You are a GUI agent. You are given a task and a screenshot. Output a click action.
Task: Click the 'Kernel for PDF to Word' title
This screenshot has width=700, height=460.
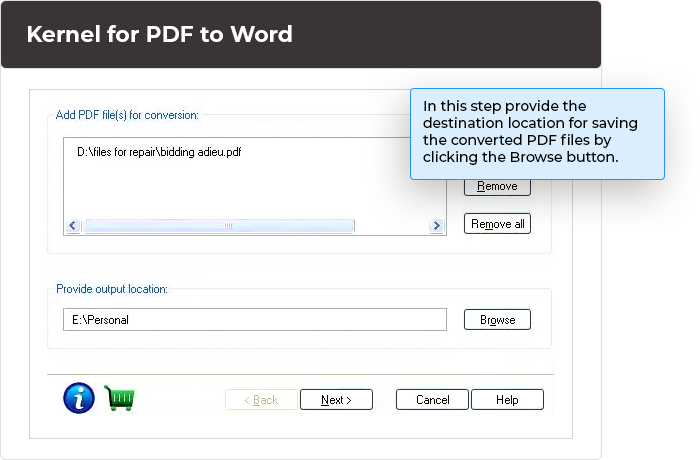point(159,34)
